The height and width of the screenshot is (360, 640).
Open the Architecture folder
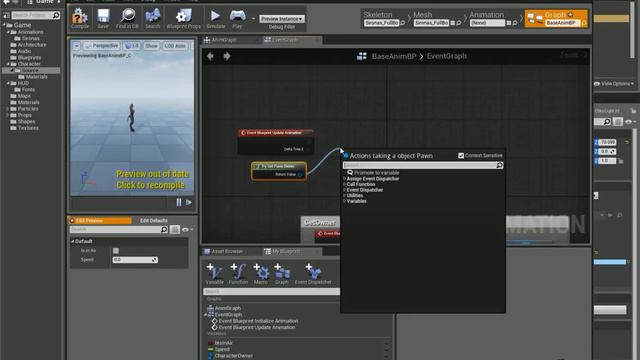(32, 44)
